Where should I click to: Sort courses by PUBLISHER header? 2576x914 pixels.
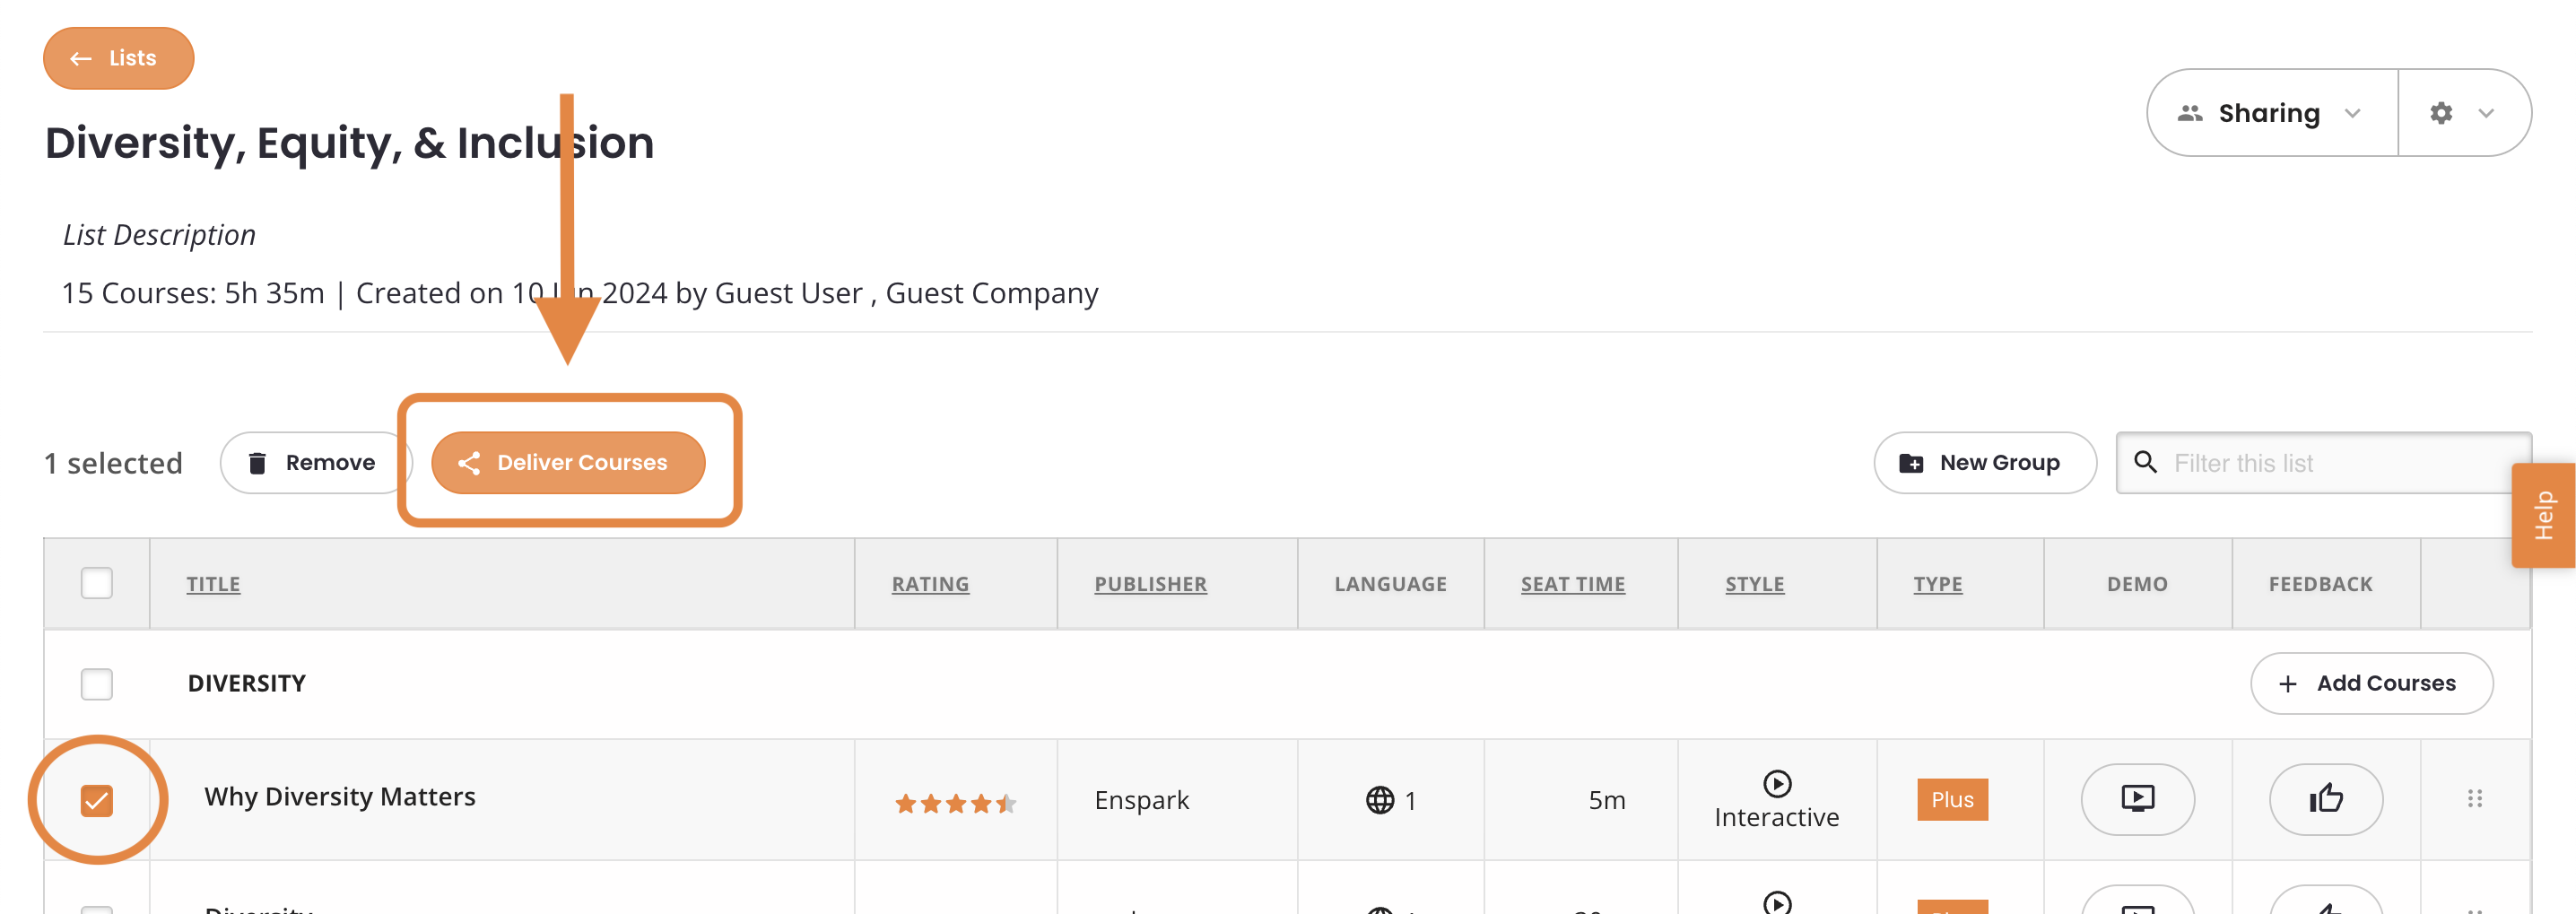[1150, 584]
